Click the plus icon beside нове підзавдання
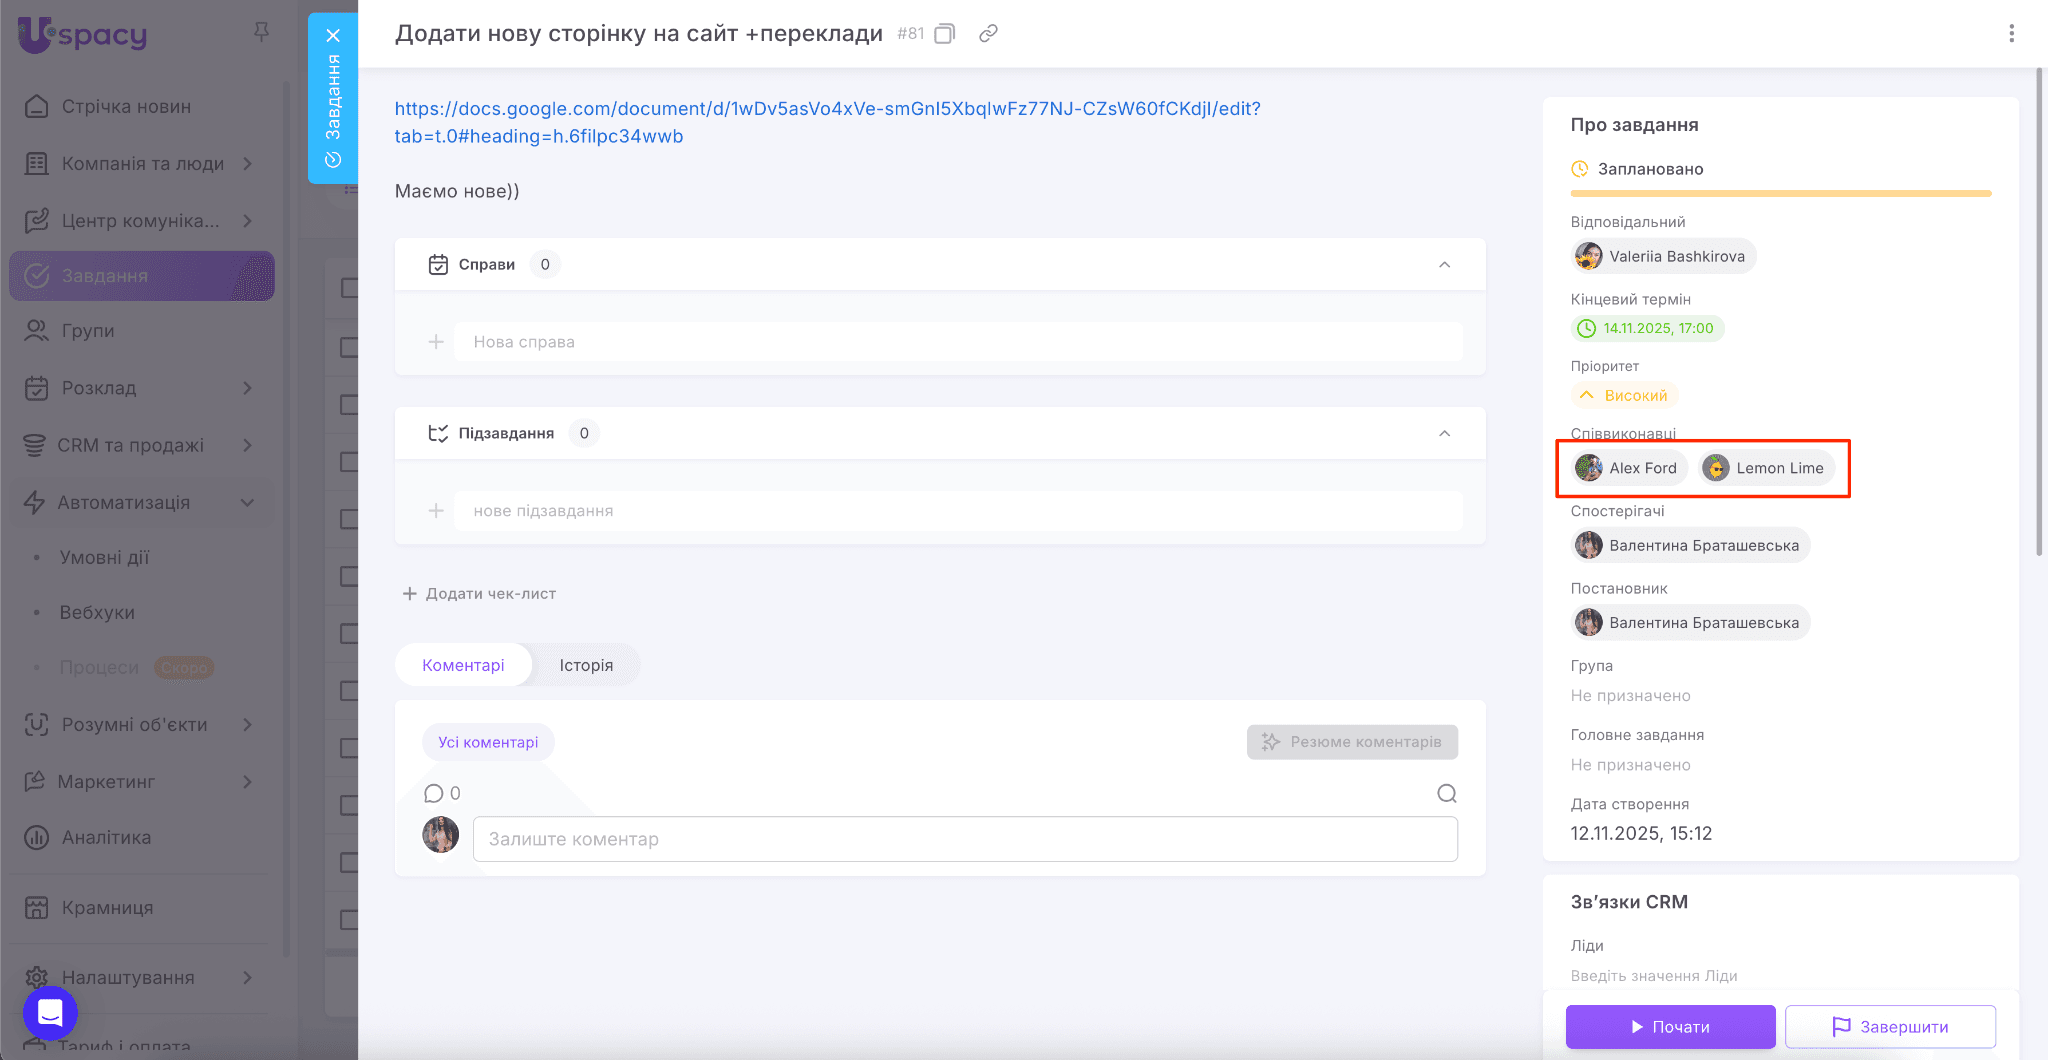 (x=436, y=511)
